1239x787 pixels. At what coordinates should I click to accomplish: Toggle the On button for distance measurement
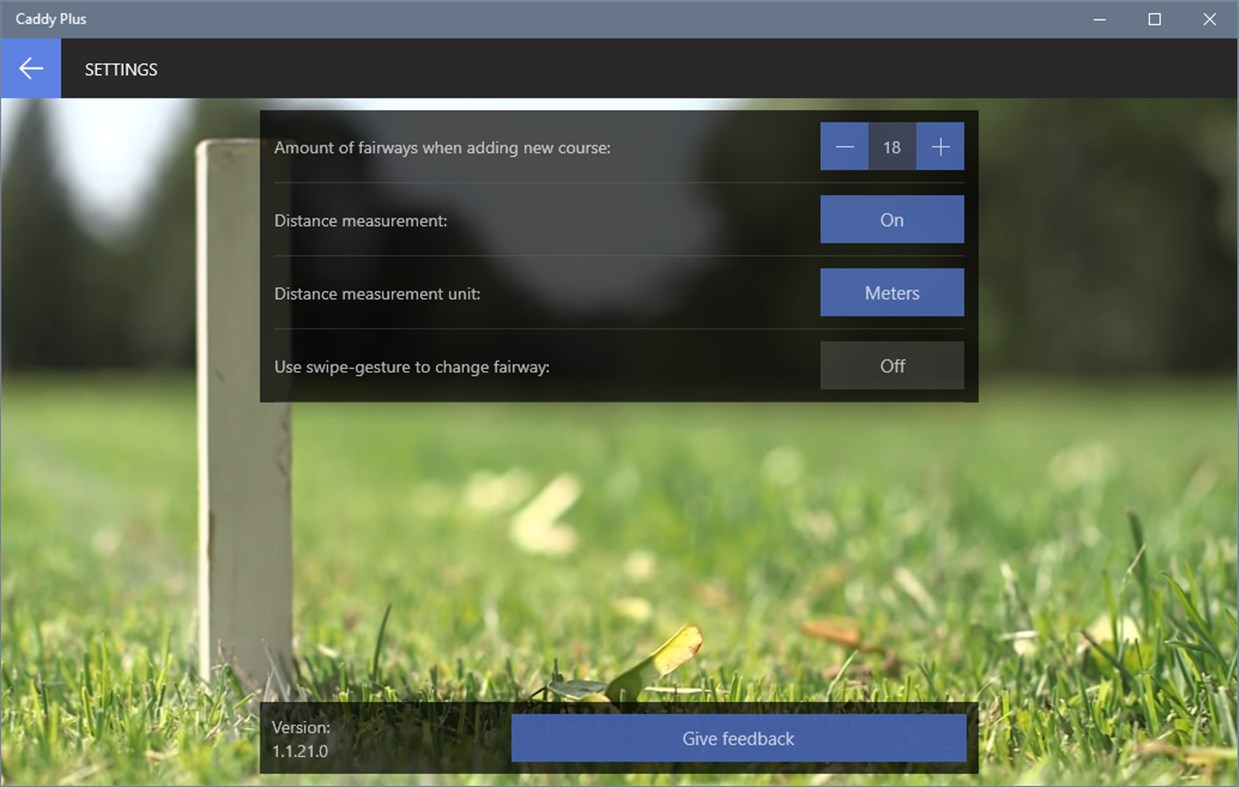point(891,219)
